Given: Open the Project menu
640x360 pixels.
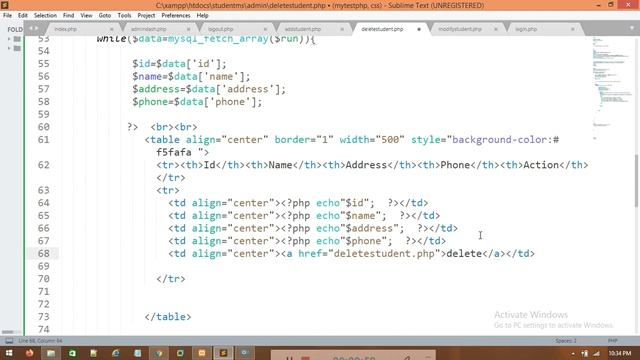Looking at the screenshot, I should tap(146, 16).
